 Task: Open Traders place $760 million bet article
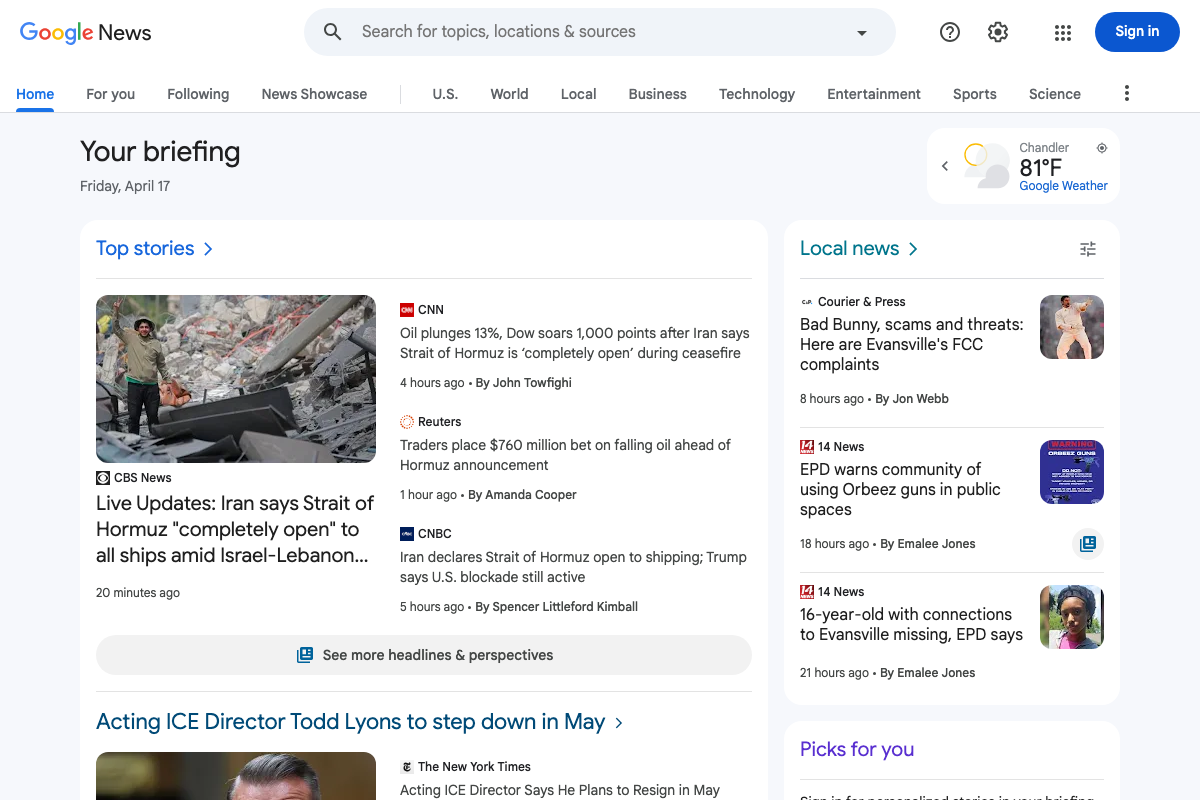[x=566, y=455]
